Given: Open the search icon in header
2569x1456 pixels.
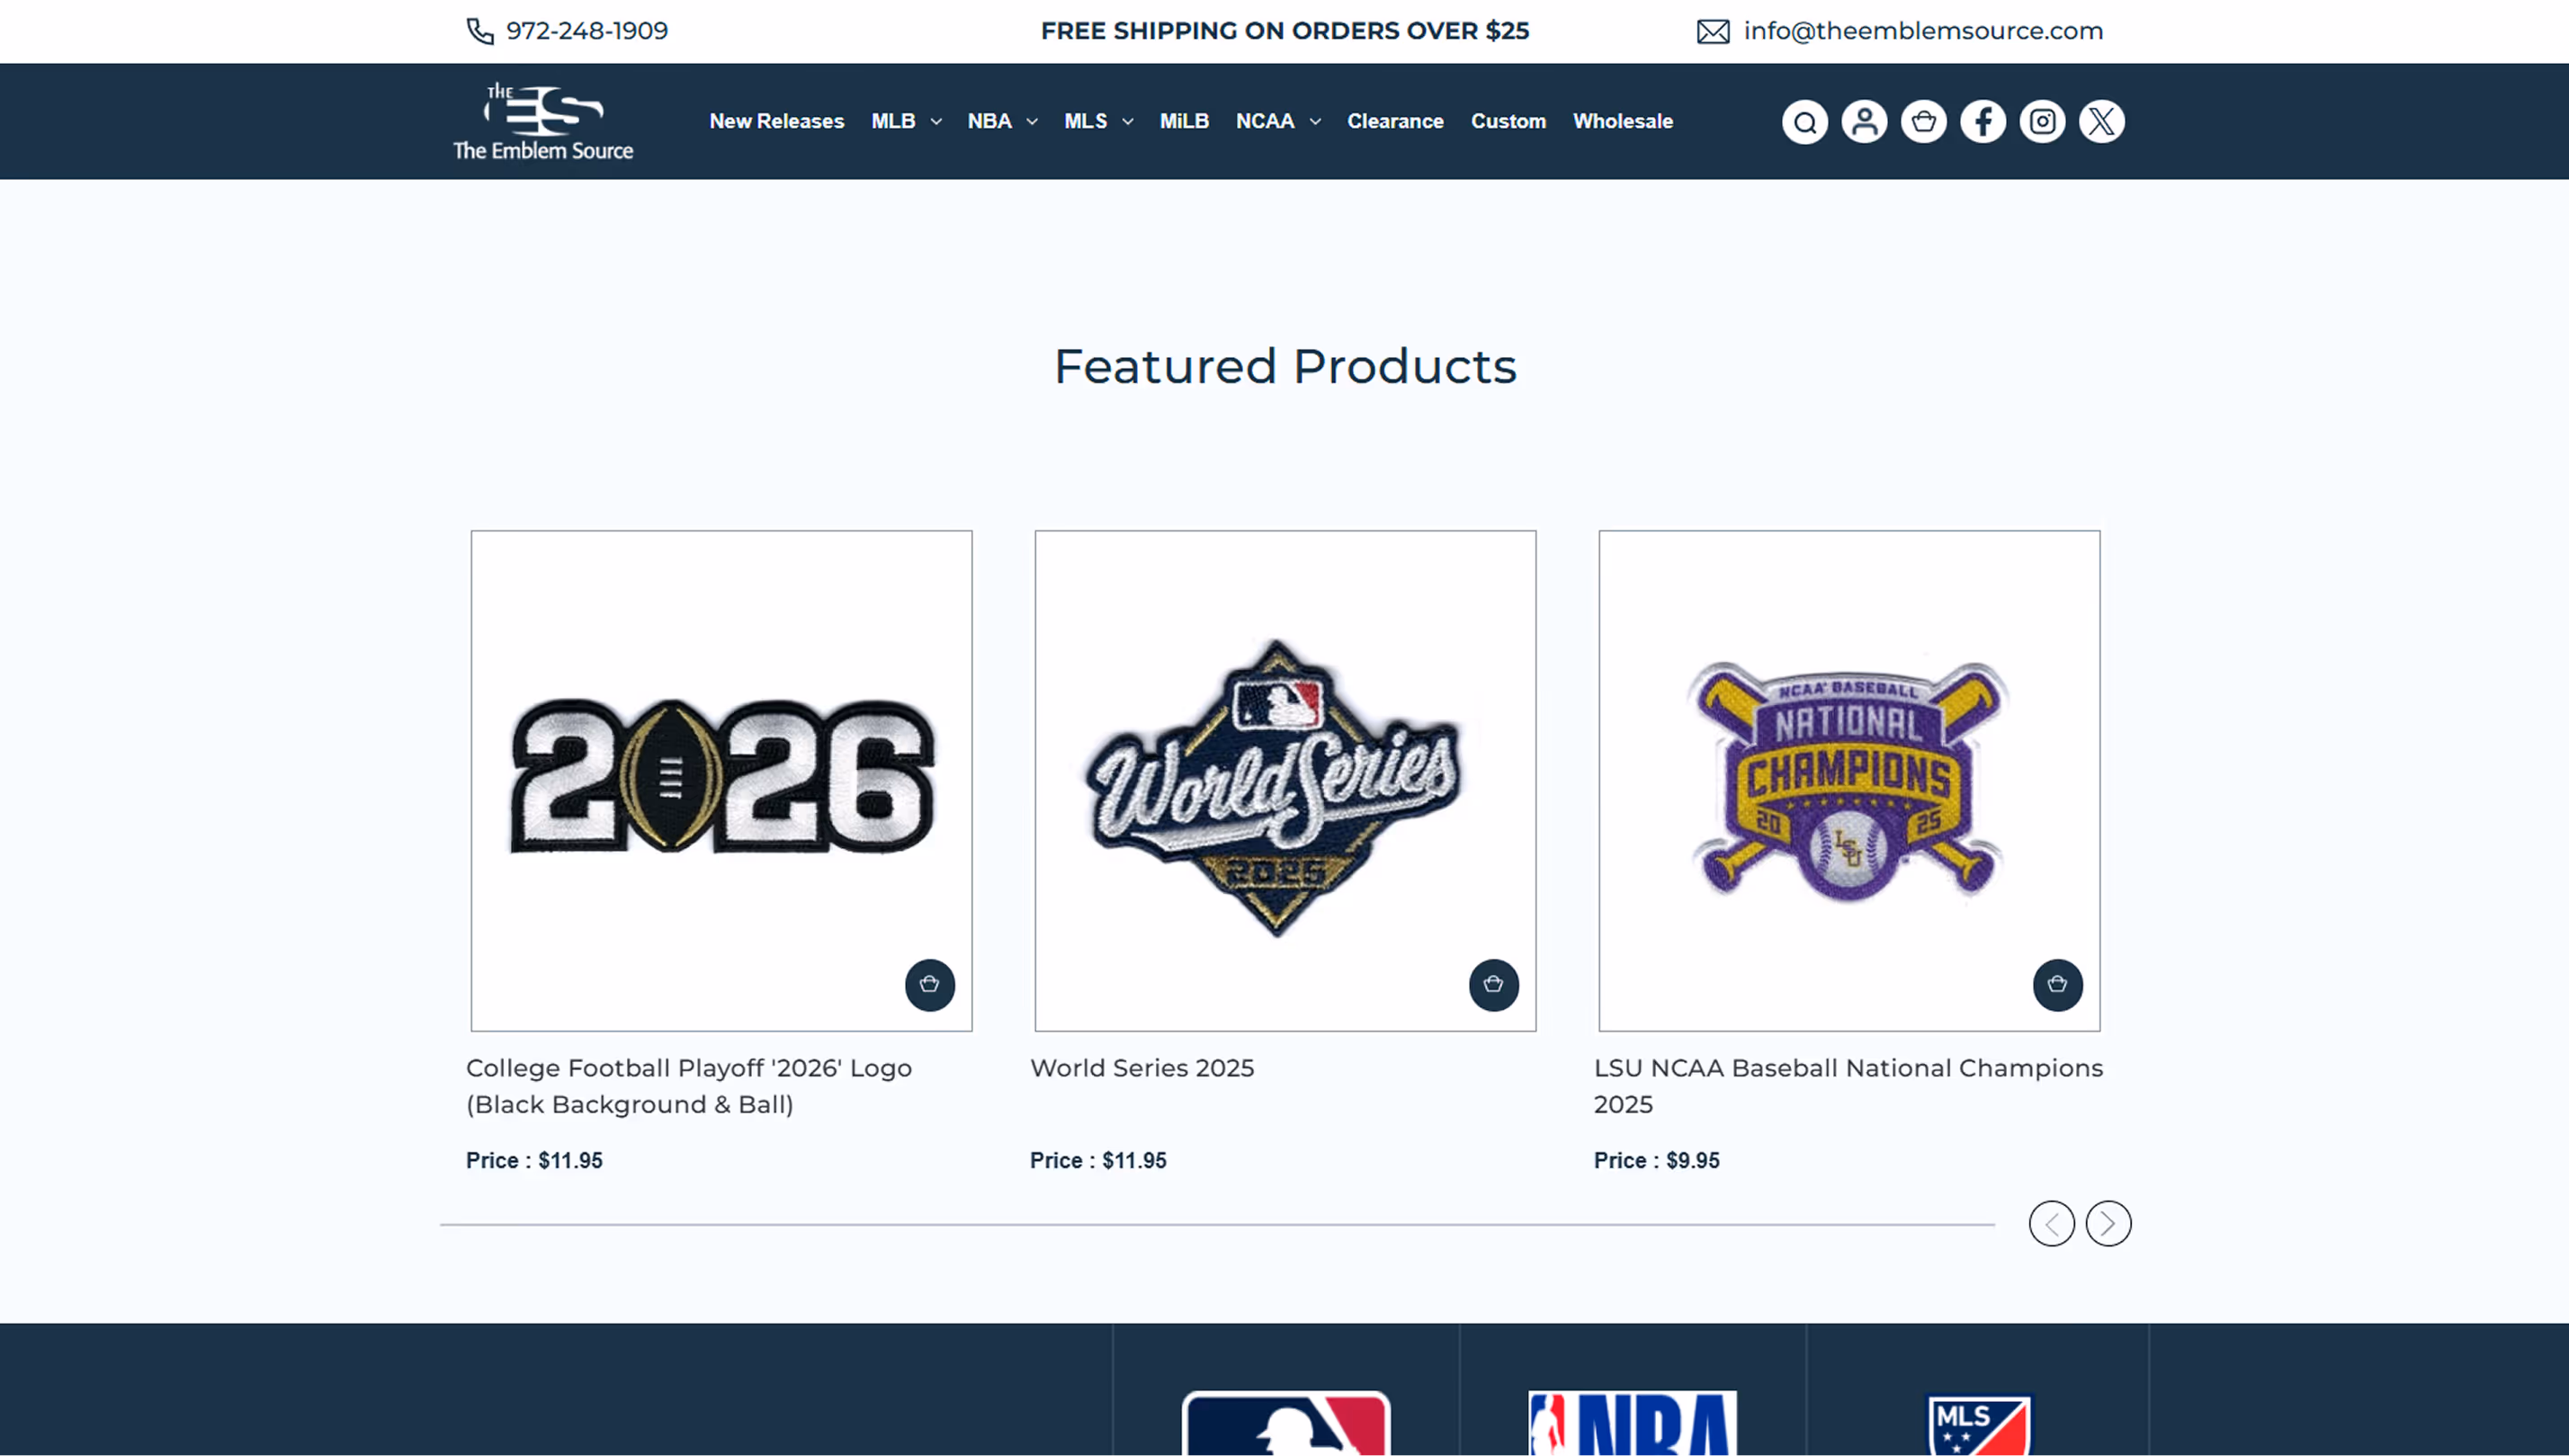Looking at the screenshot, I should (x=1805, y=122).
